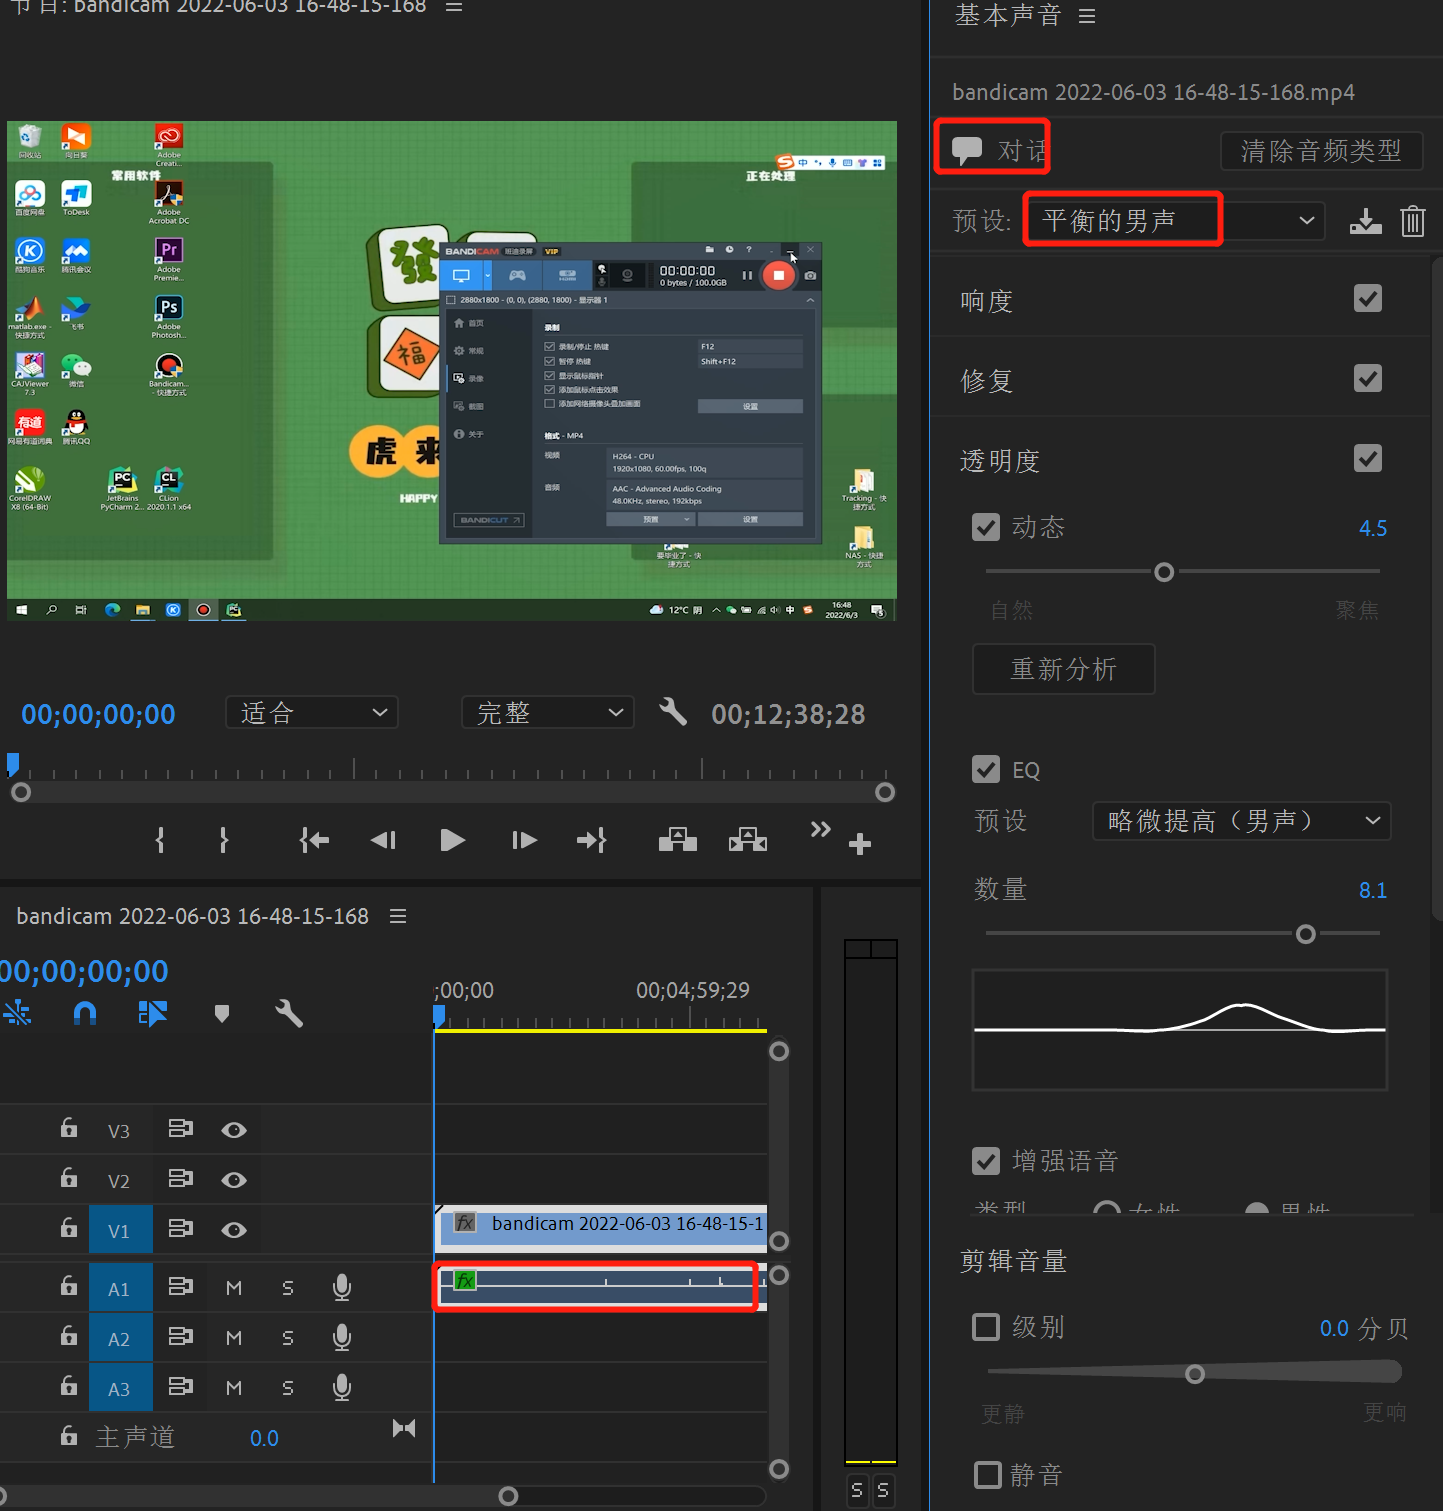Hide V3 track output eye
Screen dimensions: 1443x1511
[x=234, y=1130]
